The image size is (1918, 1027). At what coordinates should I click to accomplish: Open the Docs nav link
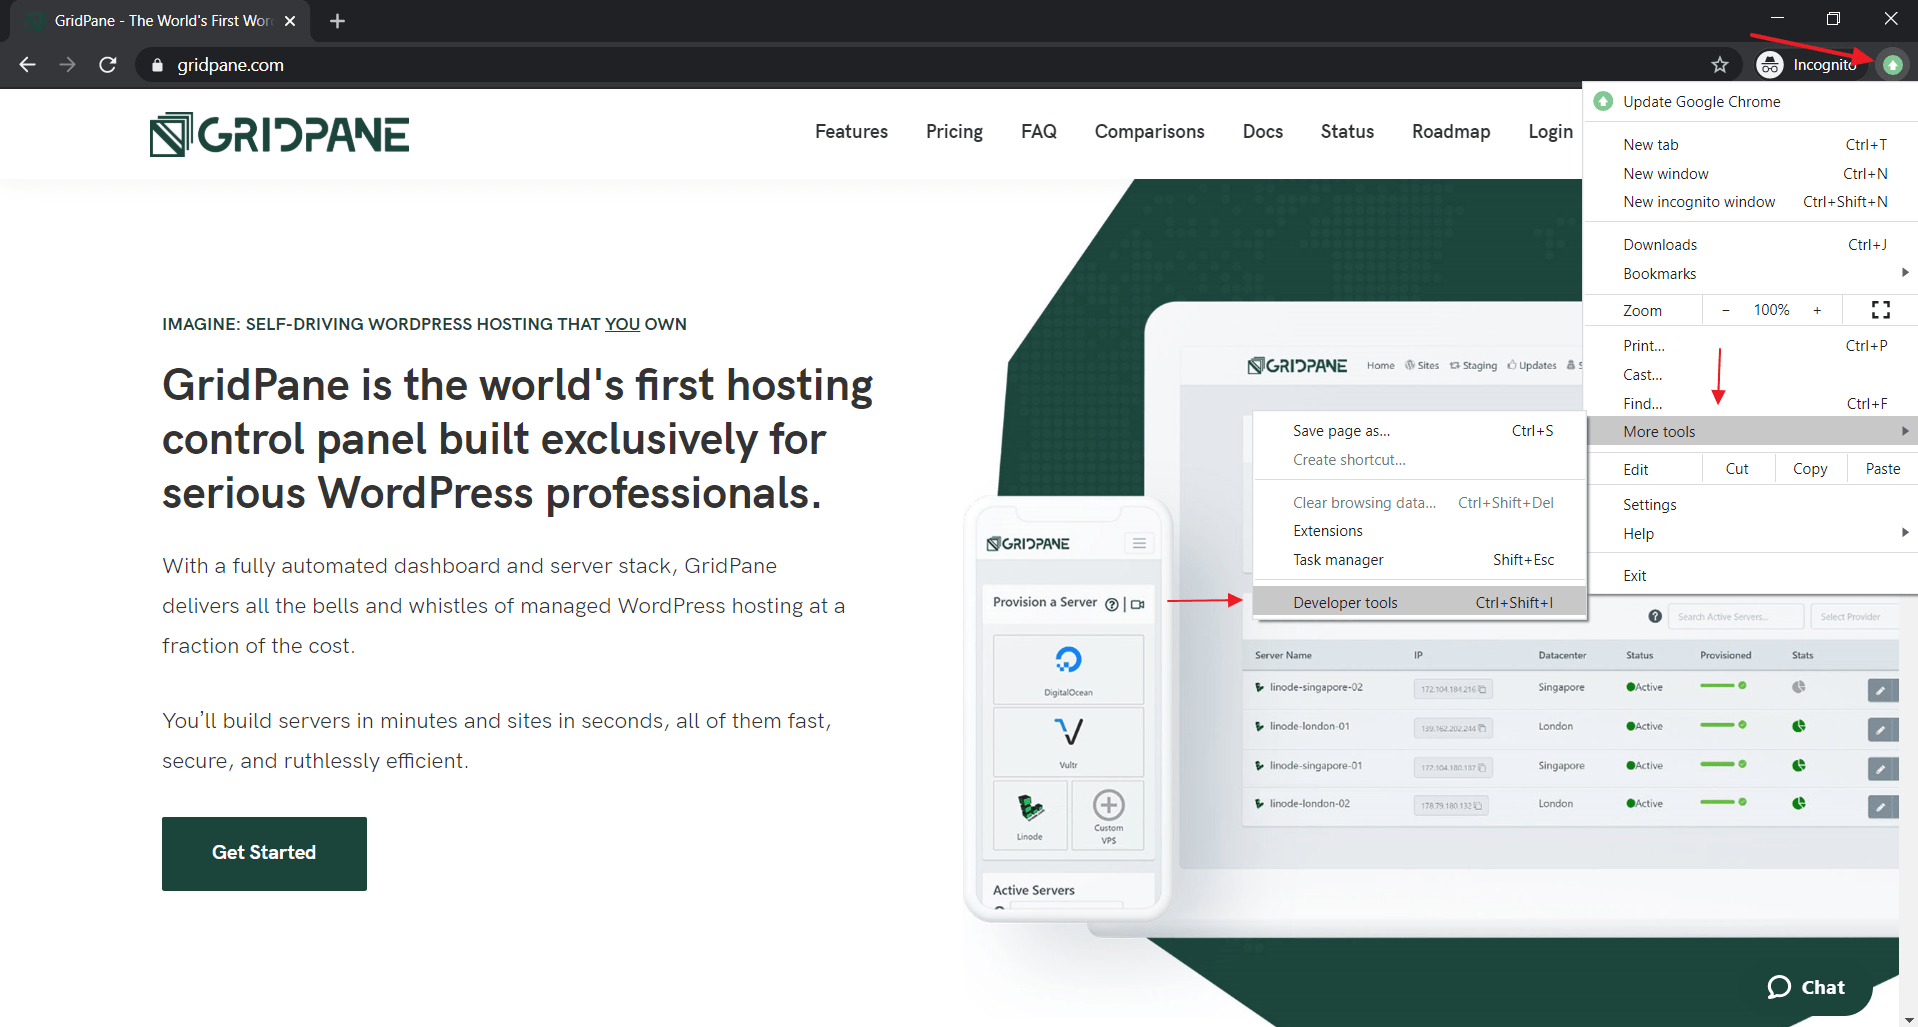1263,131
